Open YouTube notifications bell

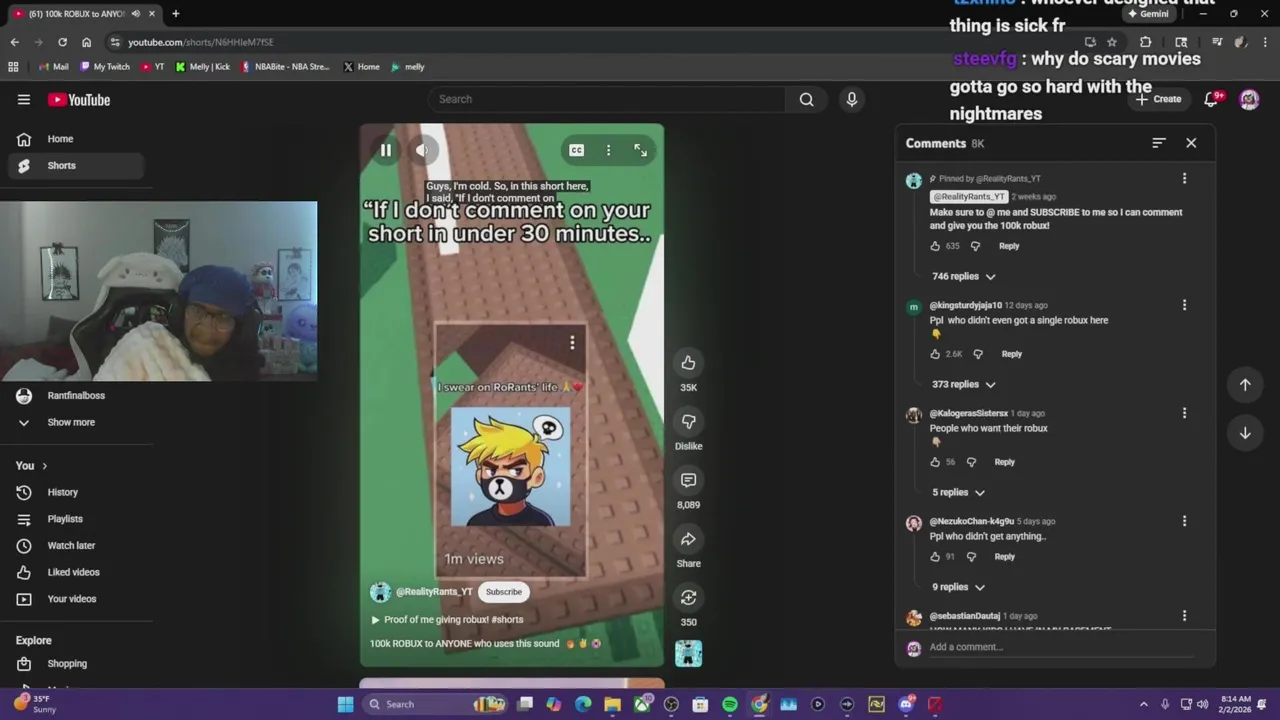coord(1212,98)
